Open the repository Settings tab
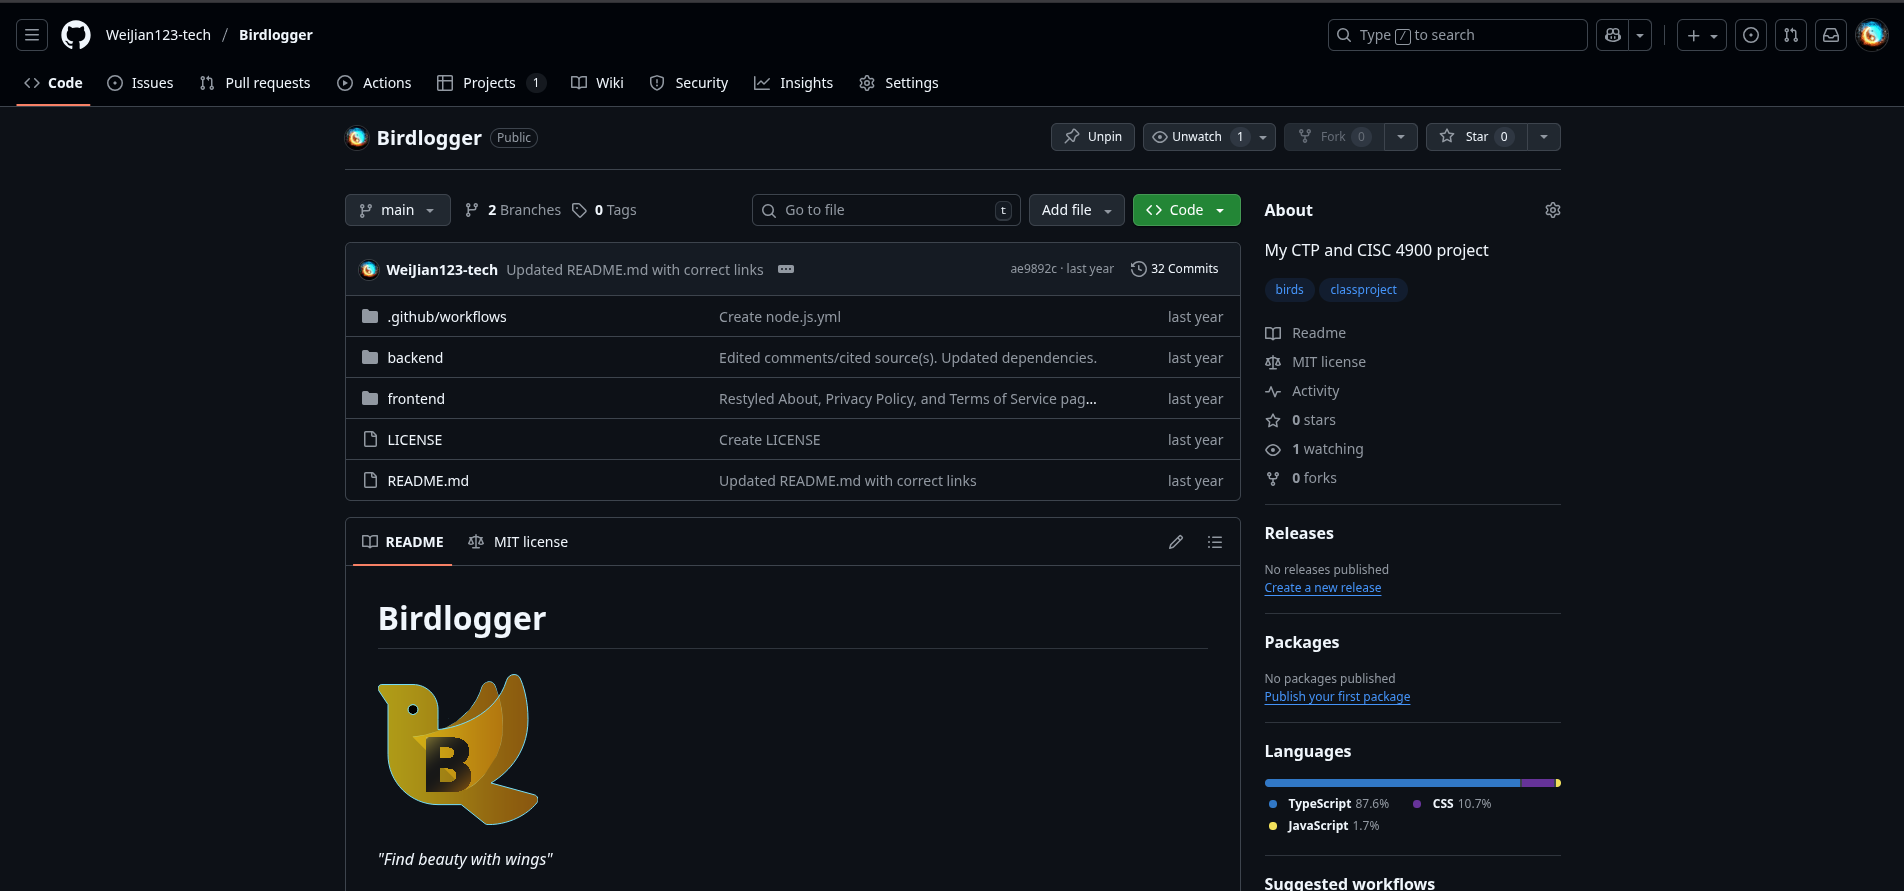Image resolution: width=1904 pixels, height=891 pixels. [x=899, y=83]
